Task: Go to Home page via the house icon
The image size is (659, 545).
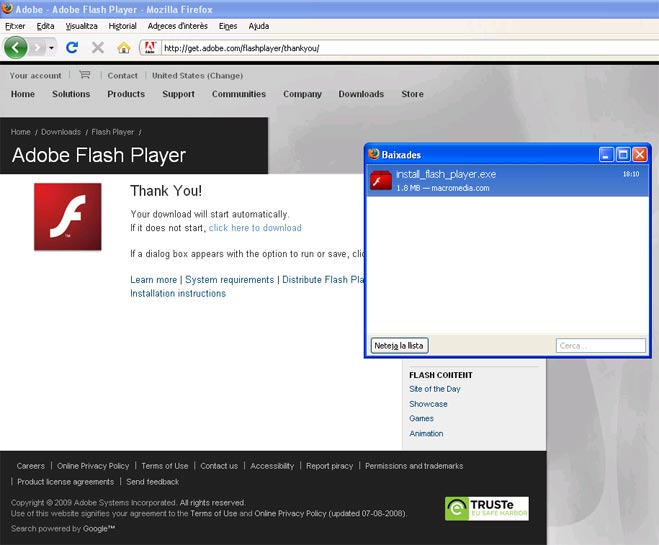Action: point(123,47)
